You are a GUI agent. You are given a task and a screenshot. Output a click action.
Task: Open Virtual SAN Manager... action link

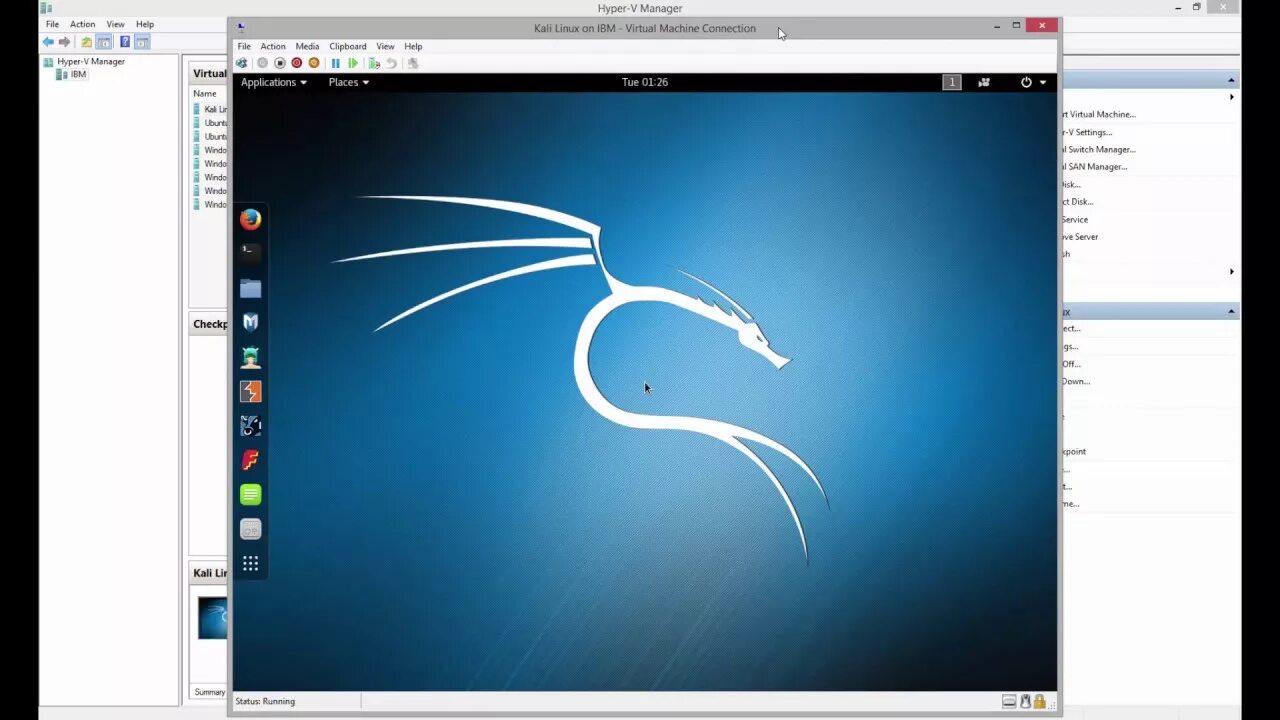[x=1095, y=167]
